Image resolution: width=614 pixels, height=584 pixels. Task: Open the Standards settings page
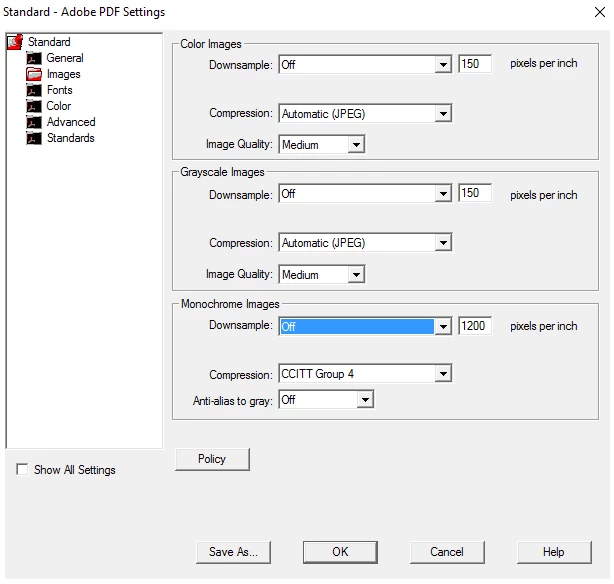[x=70, y=138]
